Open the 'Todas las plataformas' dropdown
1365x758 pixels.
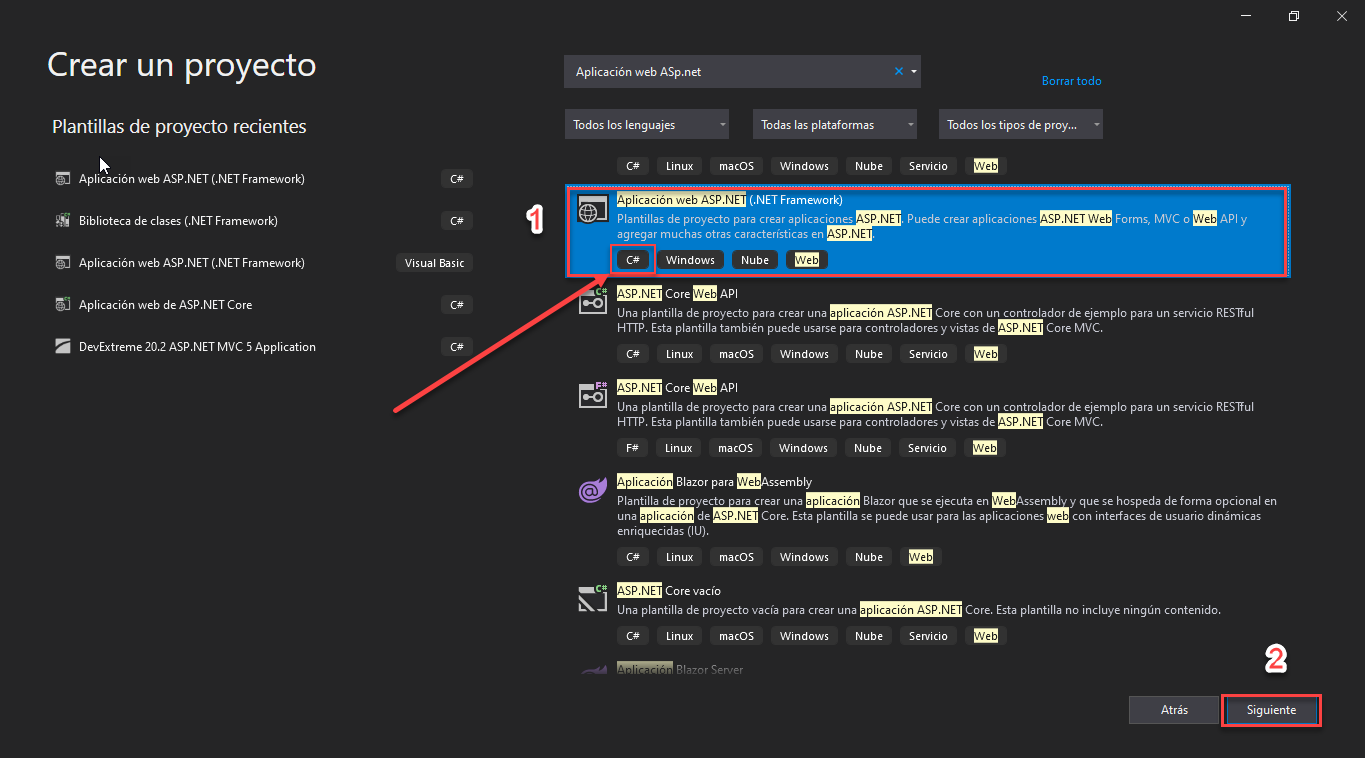(x=835, y=125)
